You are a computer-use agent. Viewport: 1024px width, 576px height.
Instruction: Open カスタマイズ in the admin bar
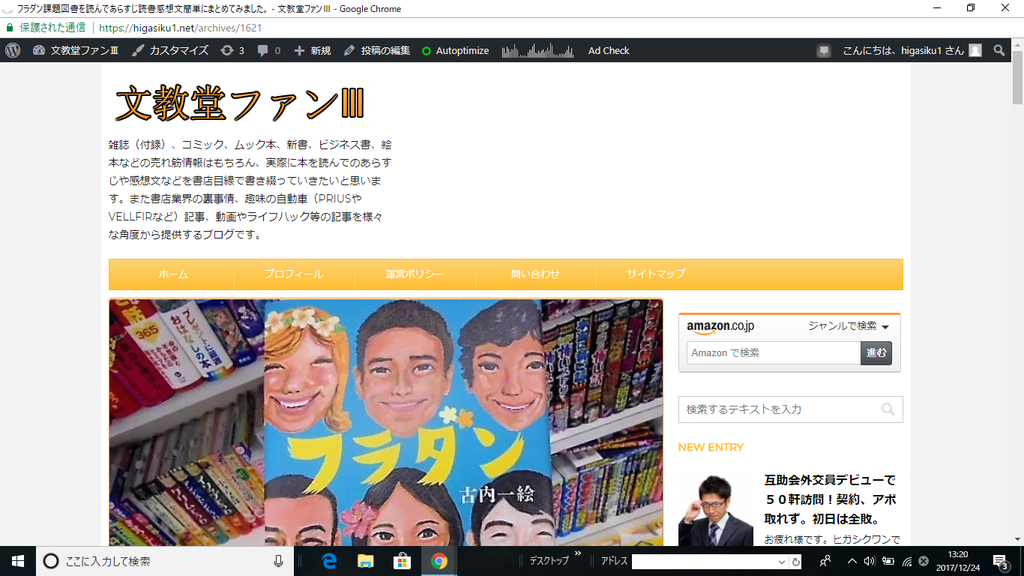pos(170,50)
